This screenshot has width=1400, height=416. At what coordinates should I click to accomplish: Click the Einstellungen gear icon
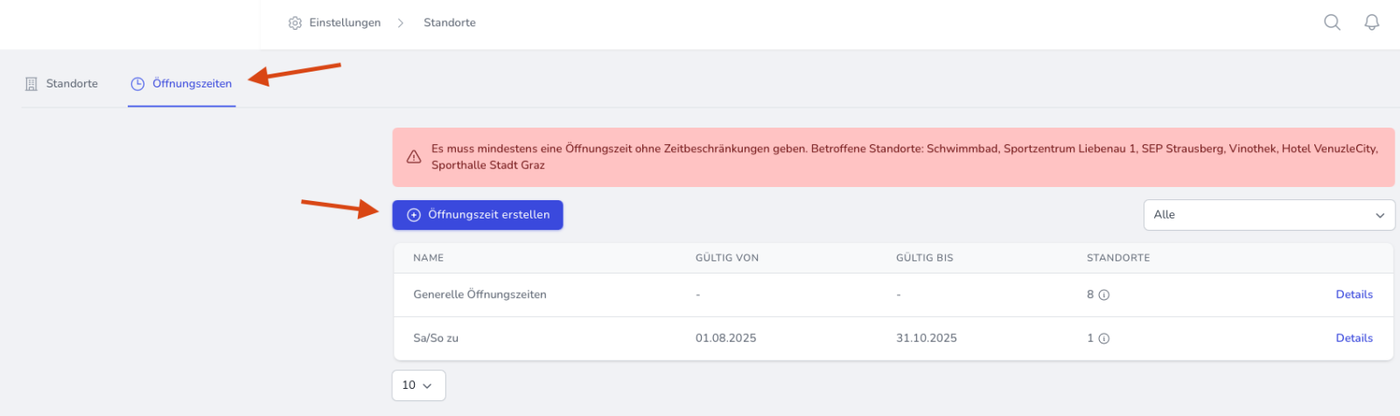[295, 23]
